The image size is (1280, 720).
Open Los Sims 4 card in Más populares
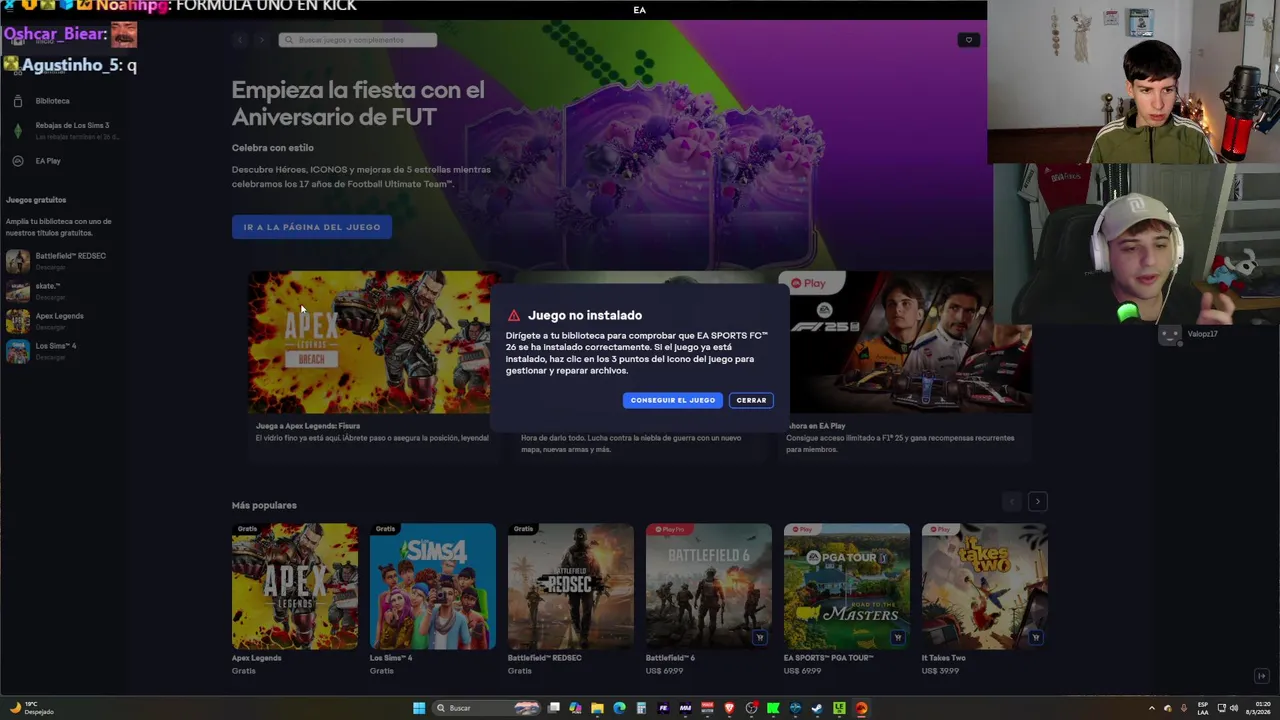click(433, 586)
